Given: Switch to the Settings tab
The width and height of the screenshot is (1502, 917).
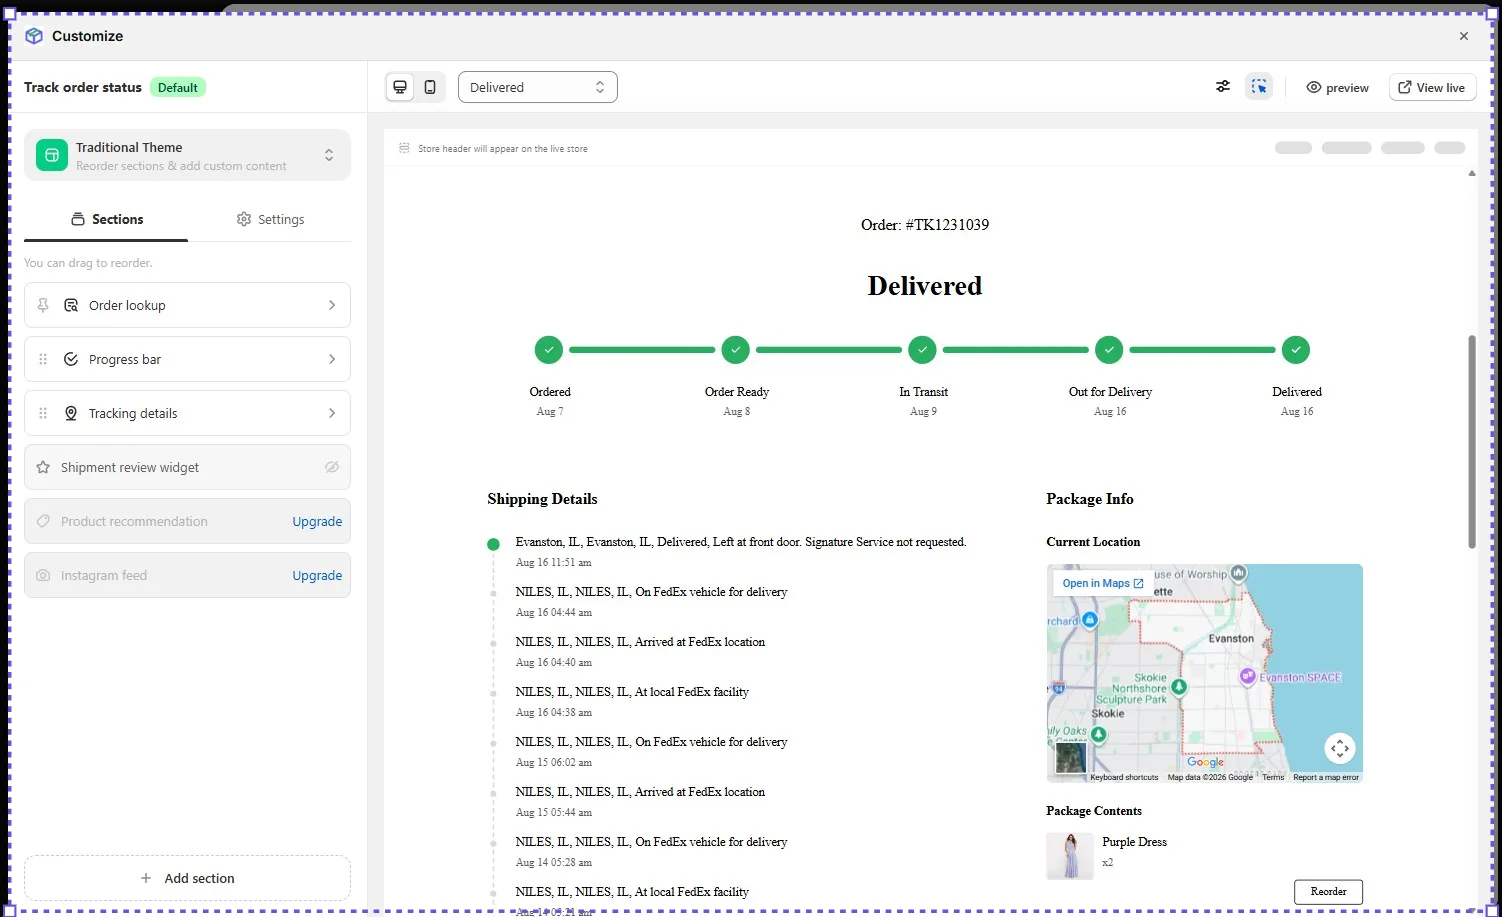Looking at the screenshot, I should pos(270,219).
